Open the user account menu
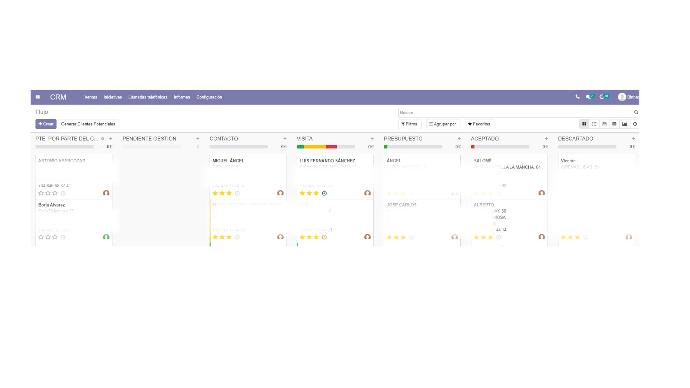The image size is (690, 388). click(628, 97)
